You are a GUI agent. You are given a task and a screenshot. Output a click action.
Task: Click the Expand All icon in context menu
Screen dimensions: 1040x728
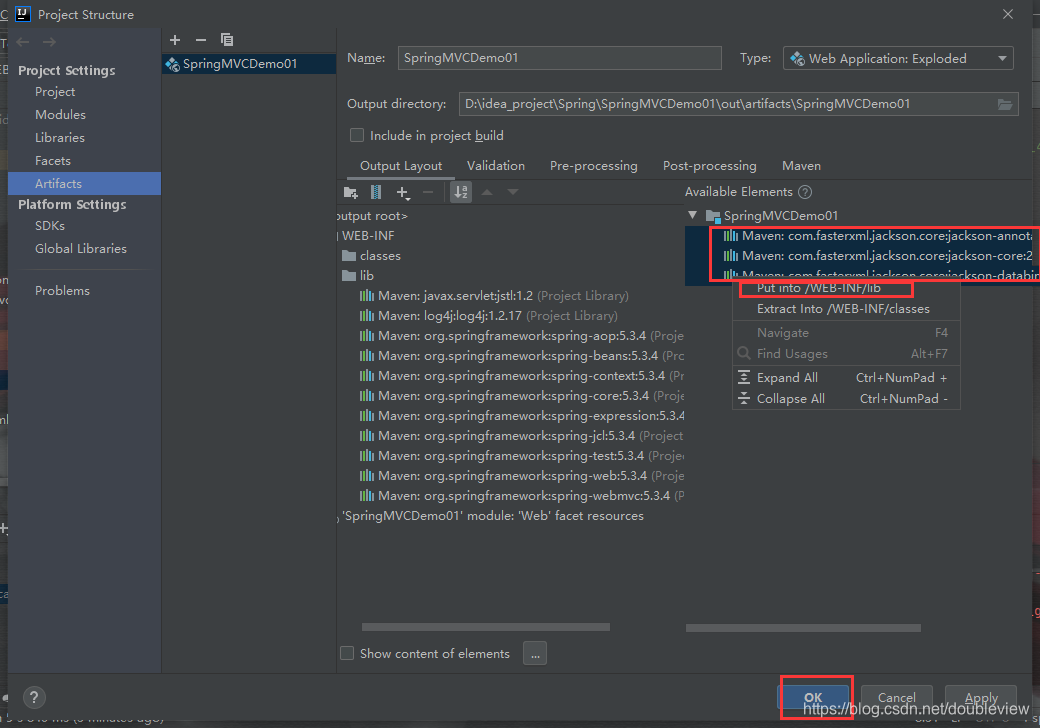pyautogui.click(x=744, y=377)
